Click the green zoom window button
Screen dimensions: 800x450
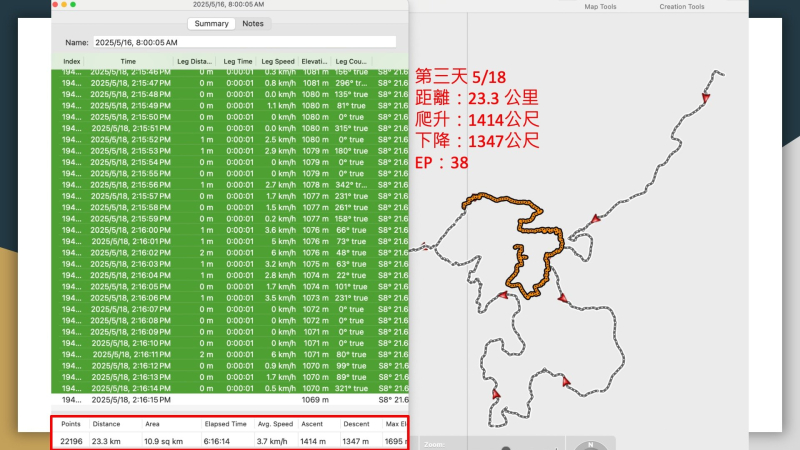(72, 4)
